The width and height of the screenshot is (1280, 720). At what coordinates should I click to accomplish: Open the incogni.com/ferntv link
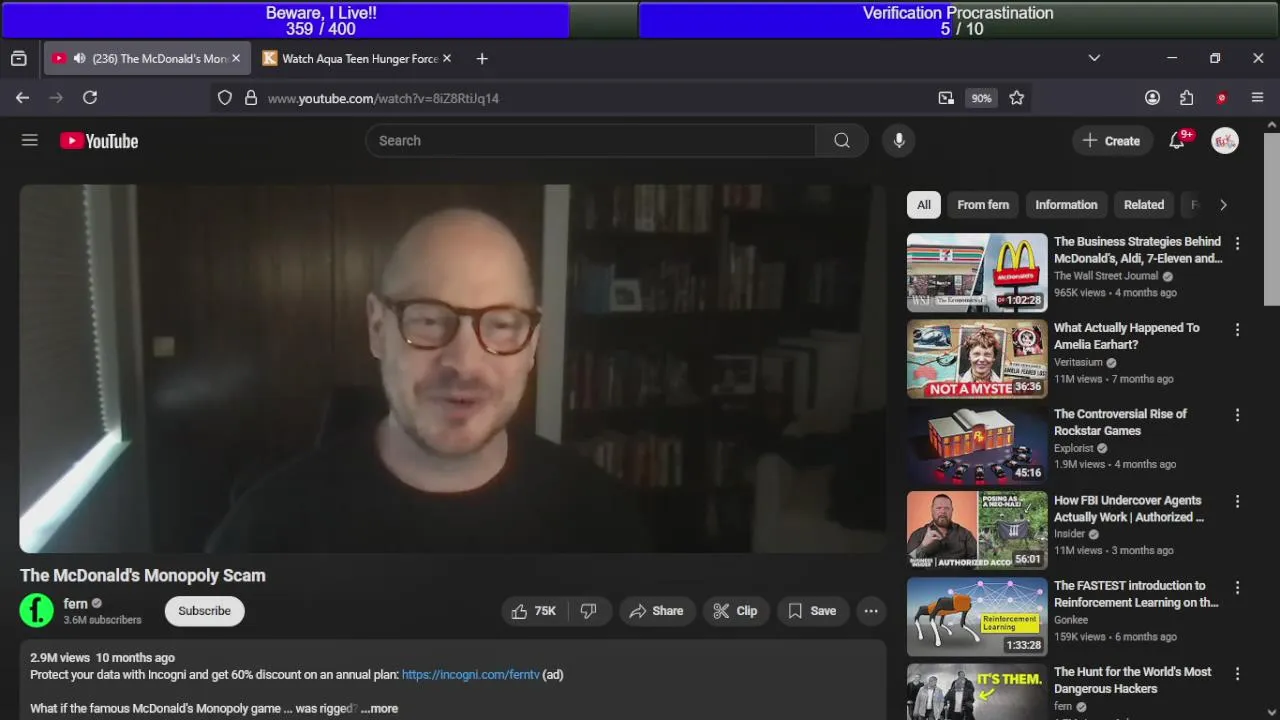click(x=470, y=675)
